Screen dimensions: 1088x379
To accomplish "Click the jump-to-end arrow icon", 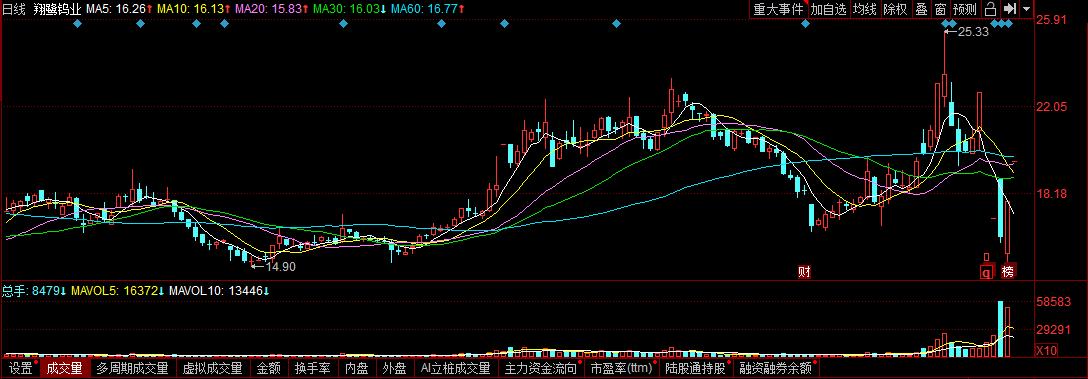I will coord(1010,9).
